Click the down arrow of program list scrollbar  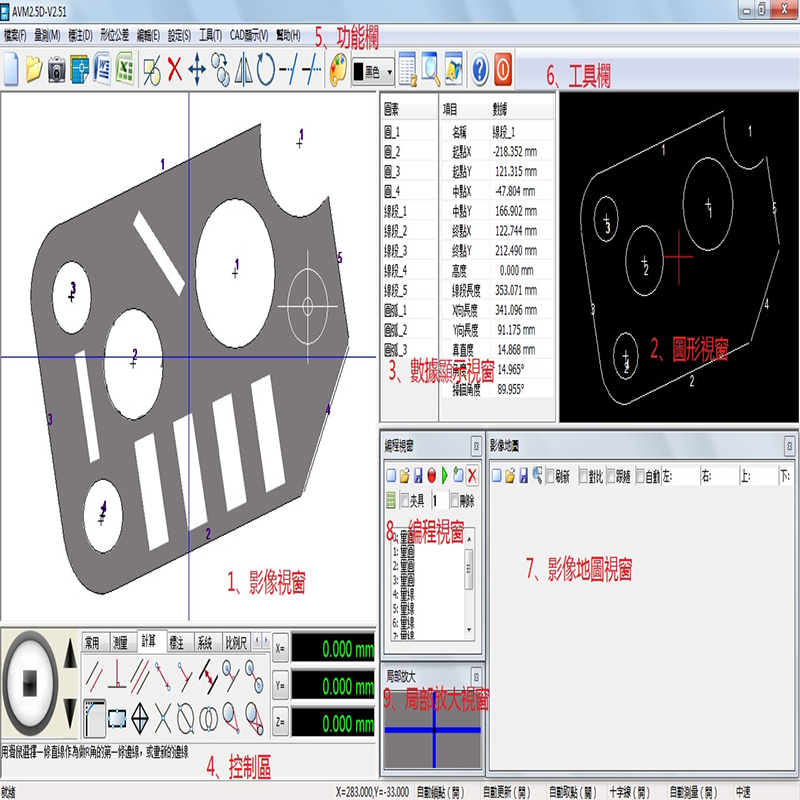(x=469, y=631)
